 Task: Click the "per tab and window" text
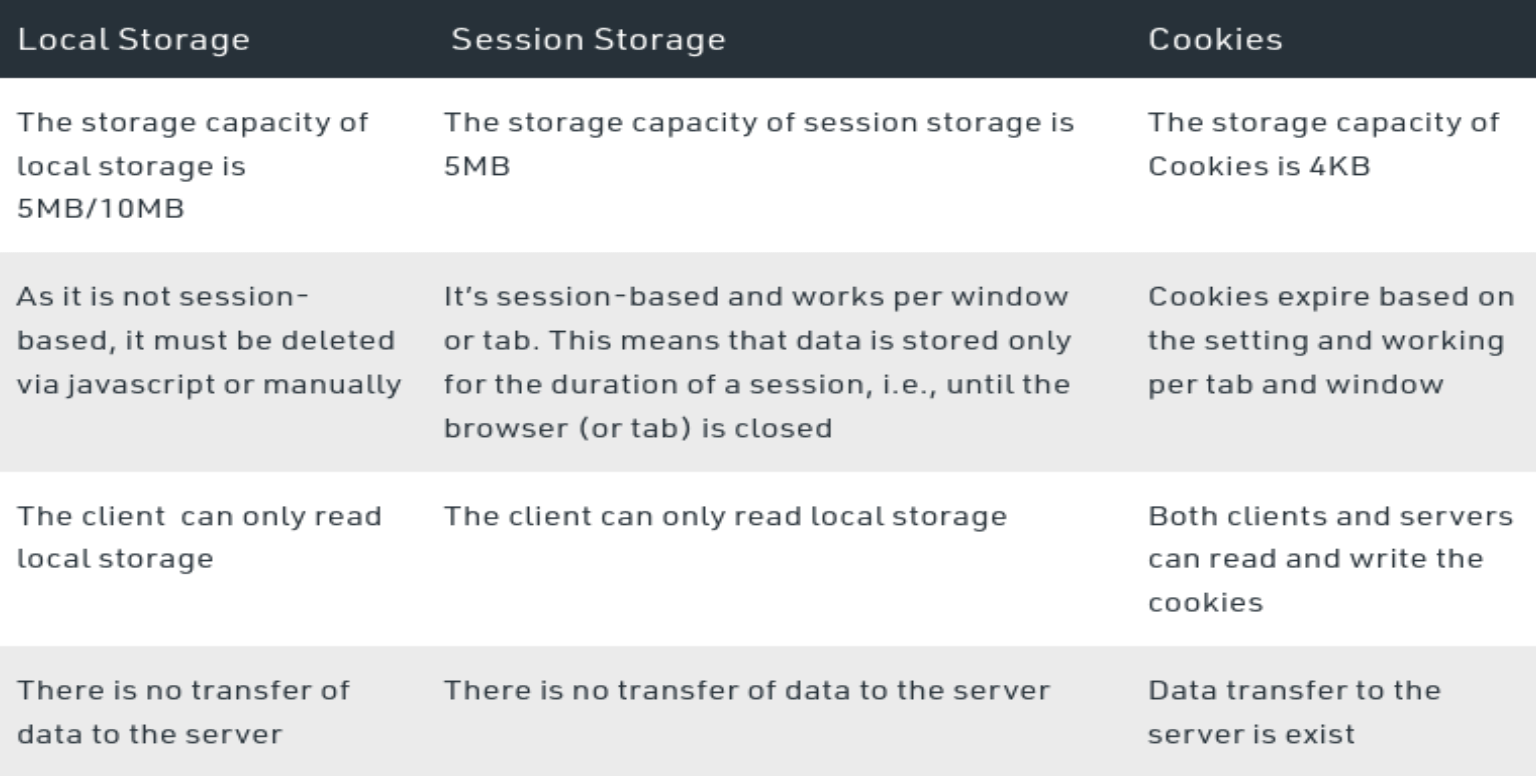[1295, 385]
